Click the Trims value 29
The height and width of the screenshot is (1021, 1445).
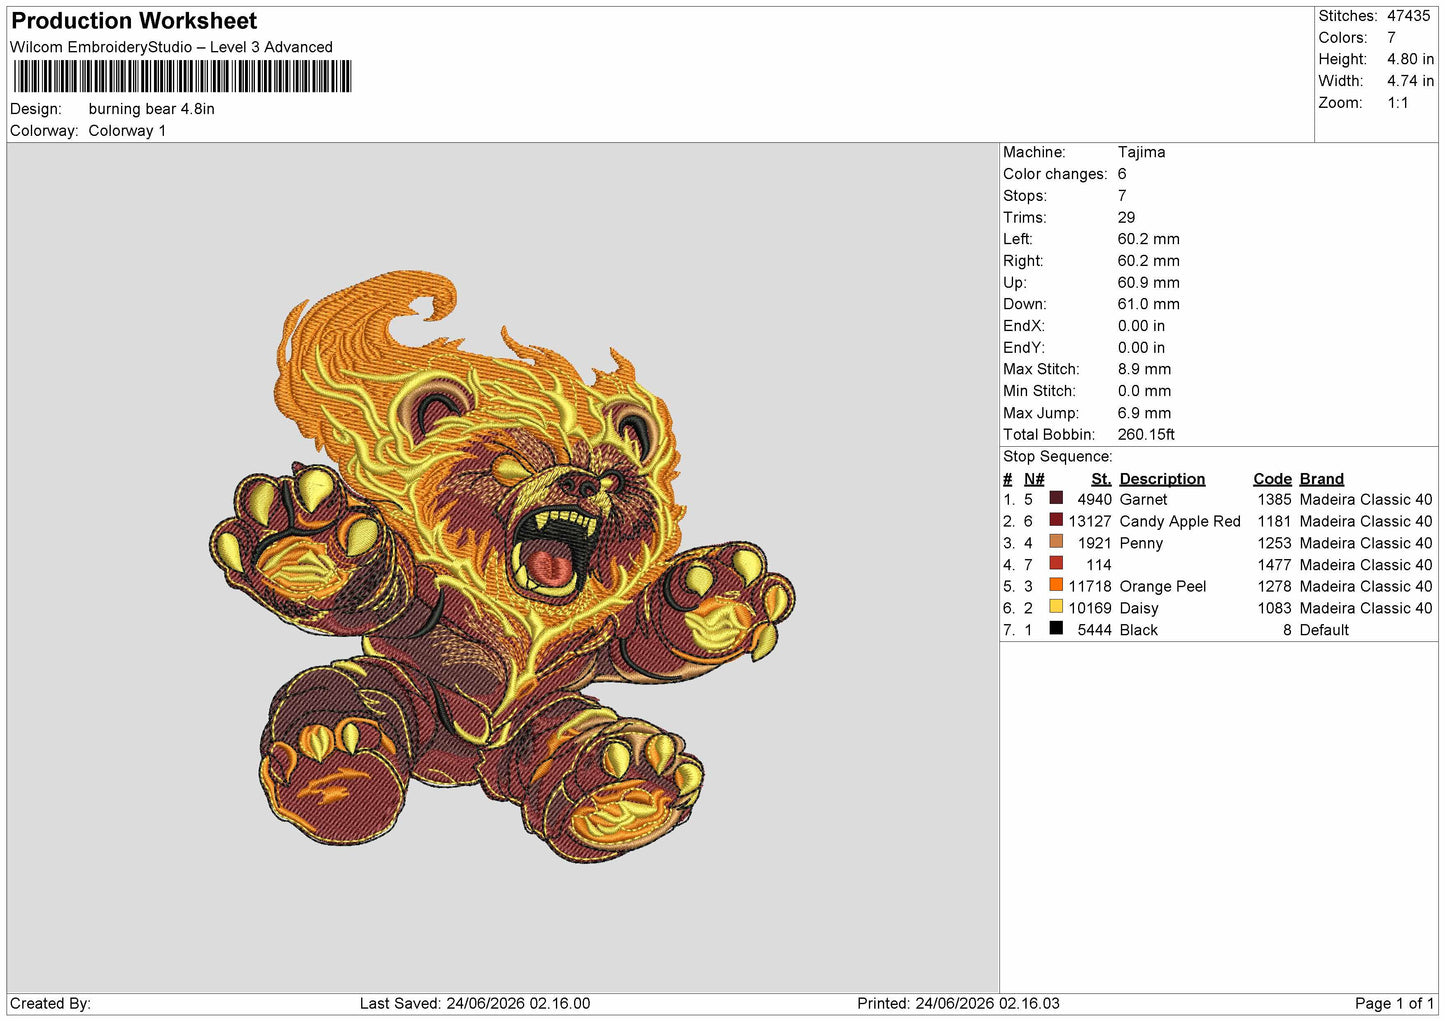point(1126,217)
